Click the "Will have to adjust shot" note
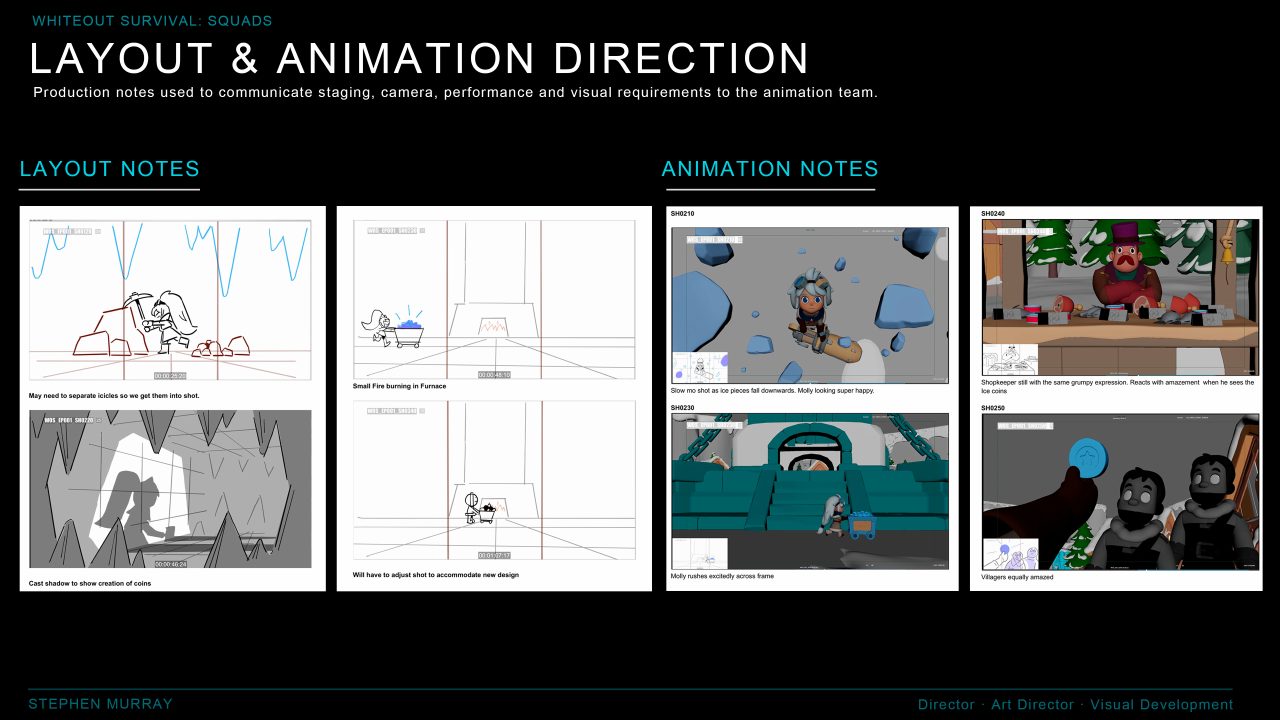The height and width of the screenshot is (720, 1280). pos(436,575)
